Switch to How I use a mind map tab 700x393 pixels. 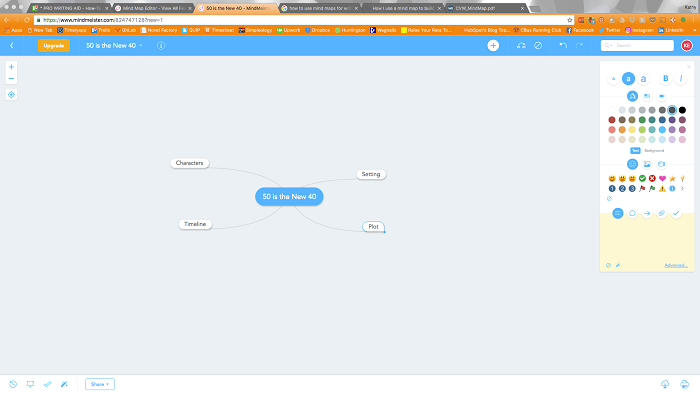pos(403,8)
